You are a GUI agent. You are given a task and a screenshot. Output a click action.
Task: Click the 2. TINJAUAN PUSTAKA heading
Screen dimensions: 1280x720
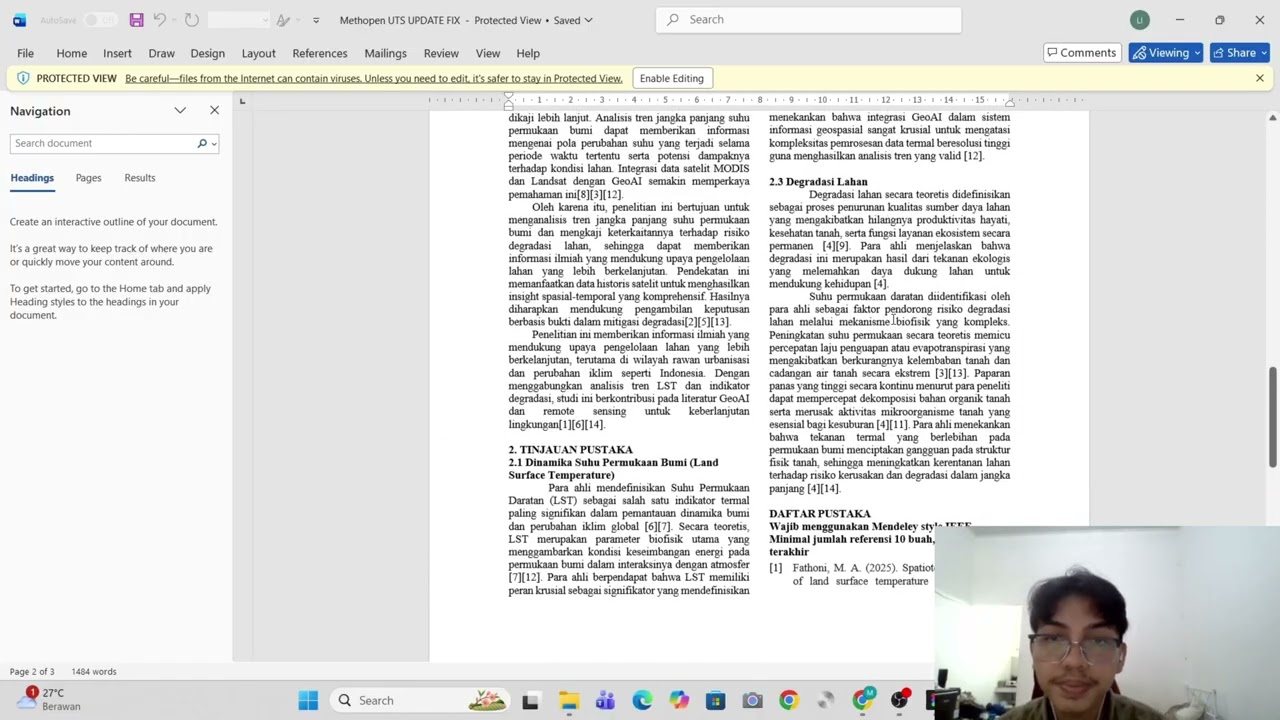570,450
